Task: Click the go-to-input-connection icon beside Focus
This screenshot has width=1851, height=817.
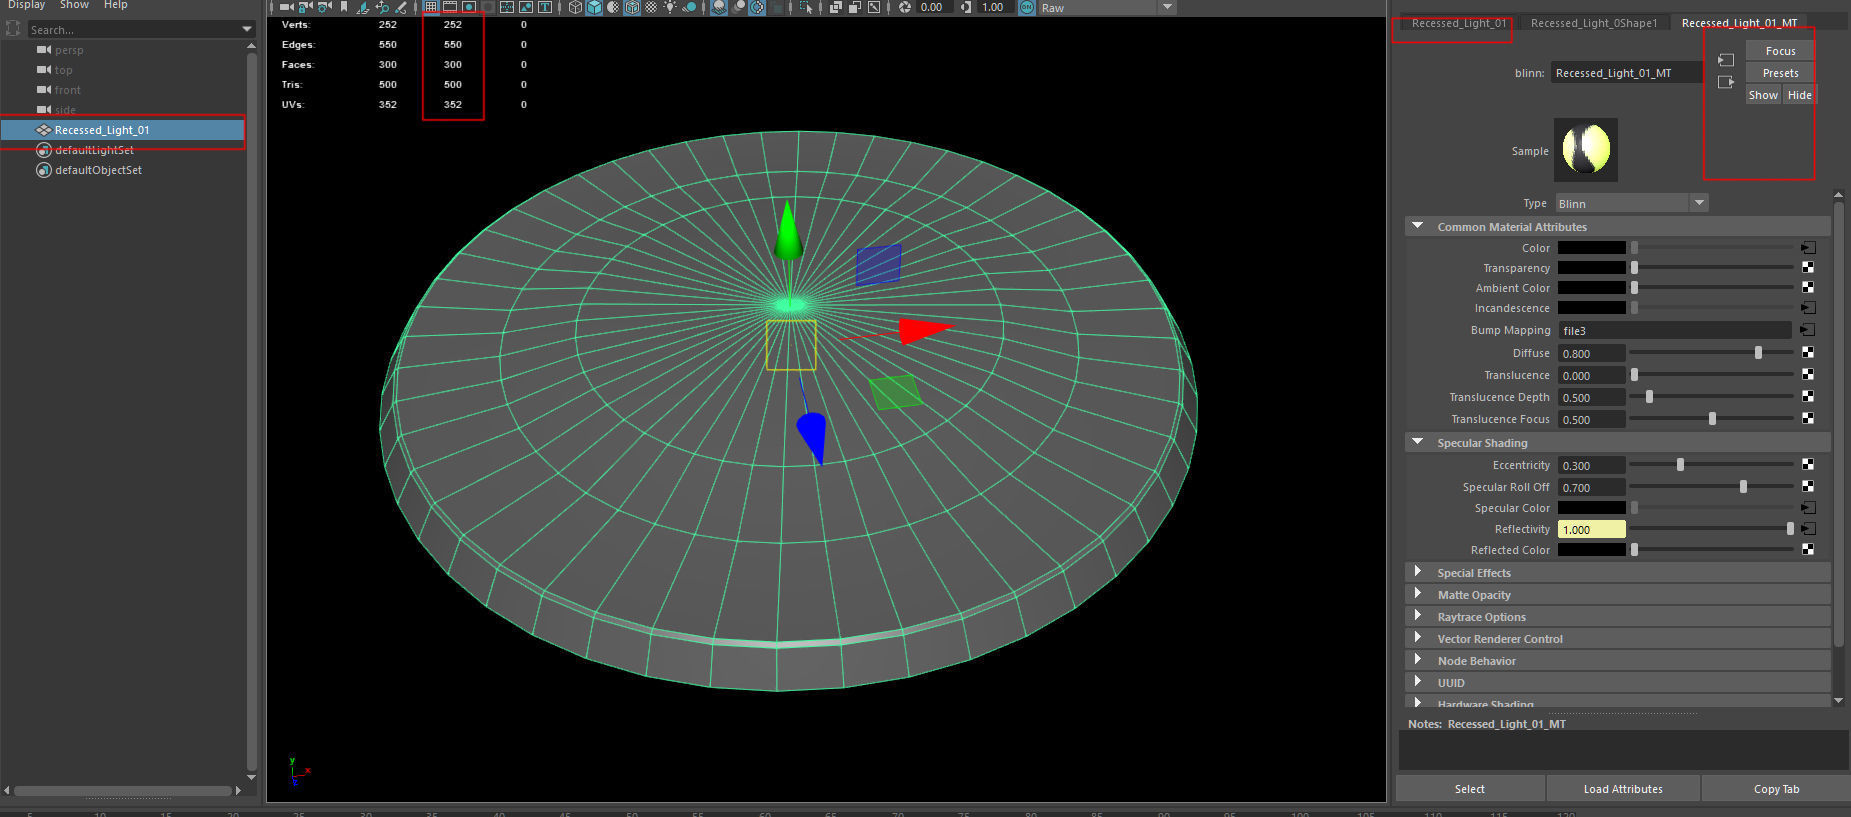Action: (1726, 60)
